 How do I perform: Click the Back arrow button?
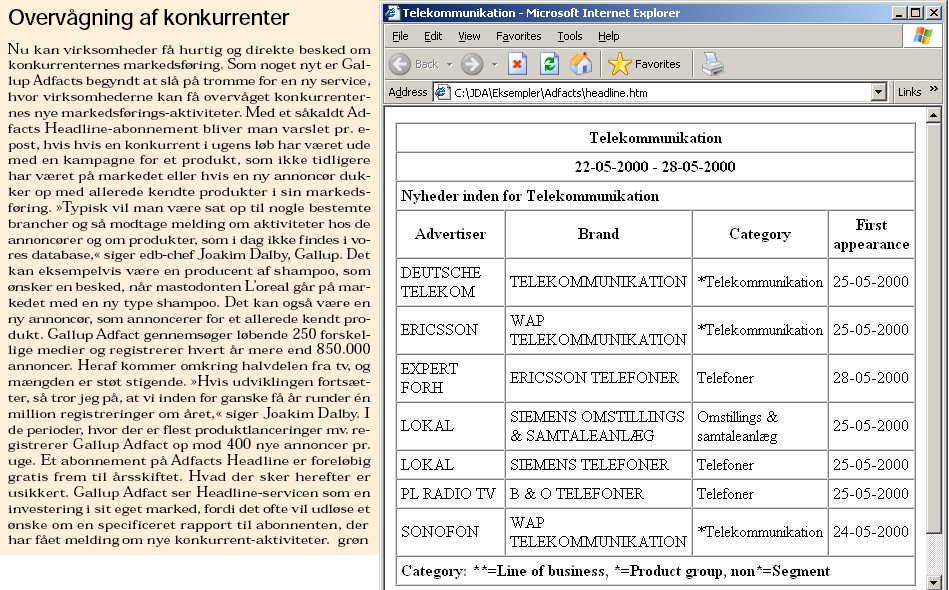pyautogui.click(x=400, y=64)
